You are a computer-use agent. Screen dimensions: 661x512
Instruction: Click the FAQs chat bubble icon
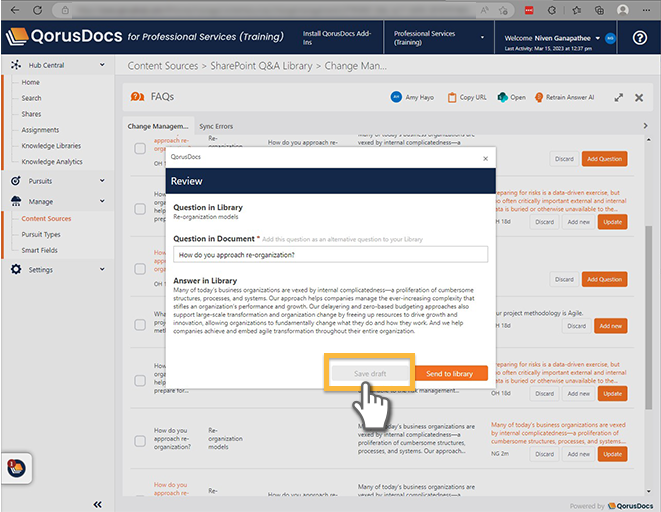coord(137,97)
